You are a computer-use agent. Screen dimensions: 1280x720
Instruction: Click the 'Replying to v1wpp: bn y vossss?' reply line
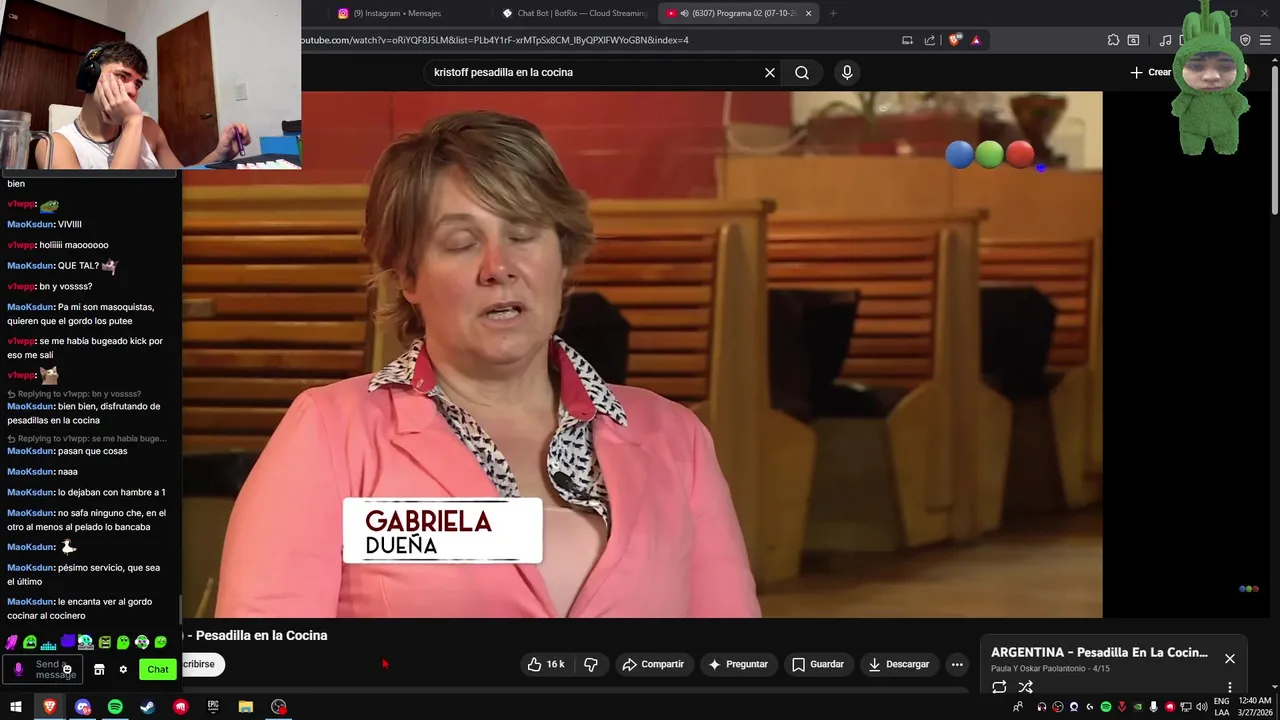(79, 394)
